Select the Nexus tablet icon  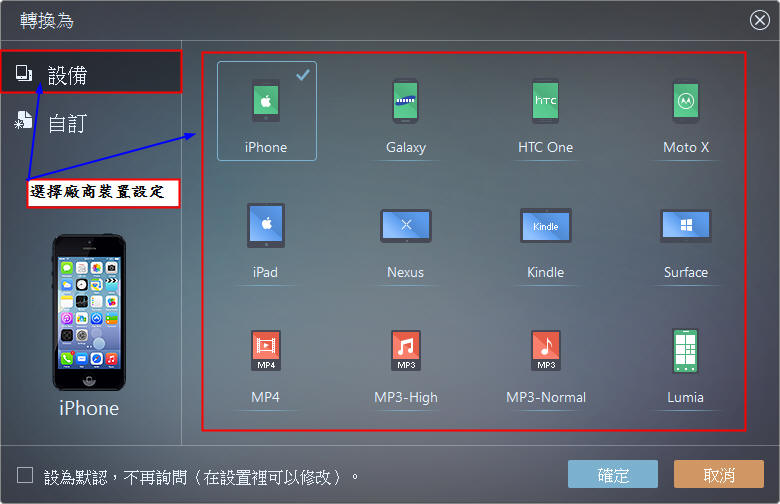coord(405,226)
